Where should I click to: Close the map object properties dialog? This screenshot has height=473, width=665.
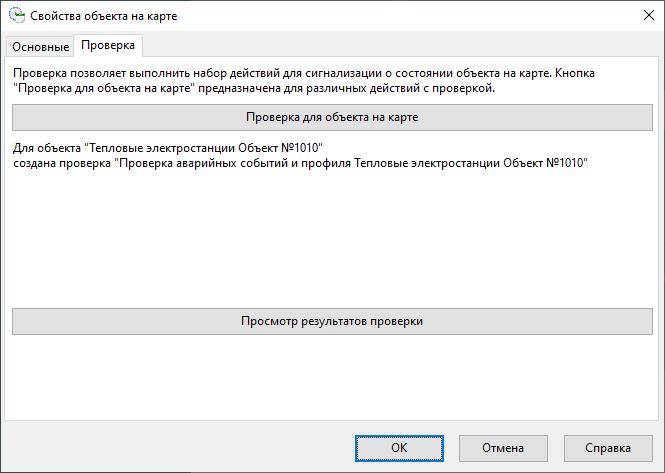[x=642, y=17]
